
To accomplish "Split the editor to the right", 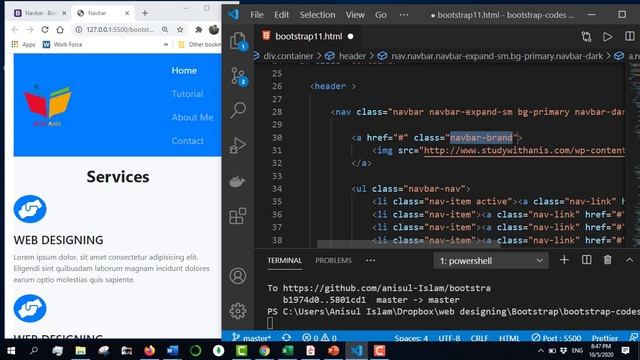I will (x=629, y=36).
